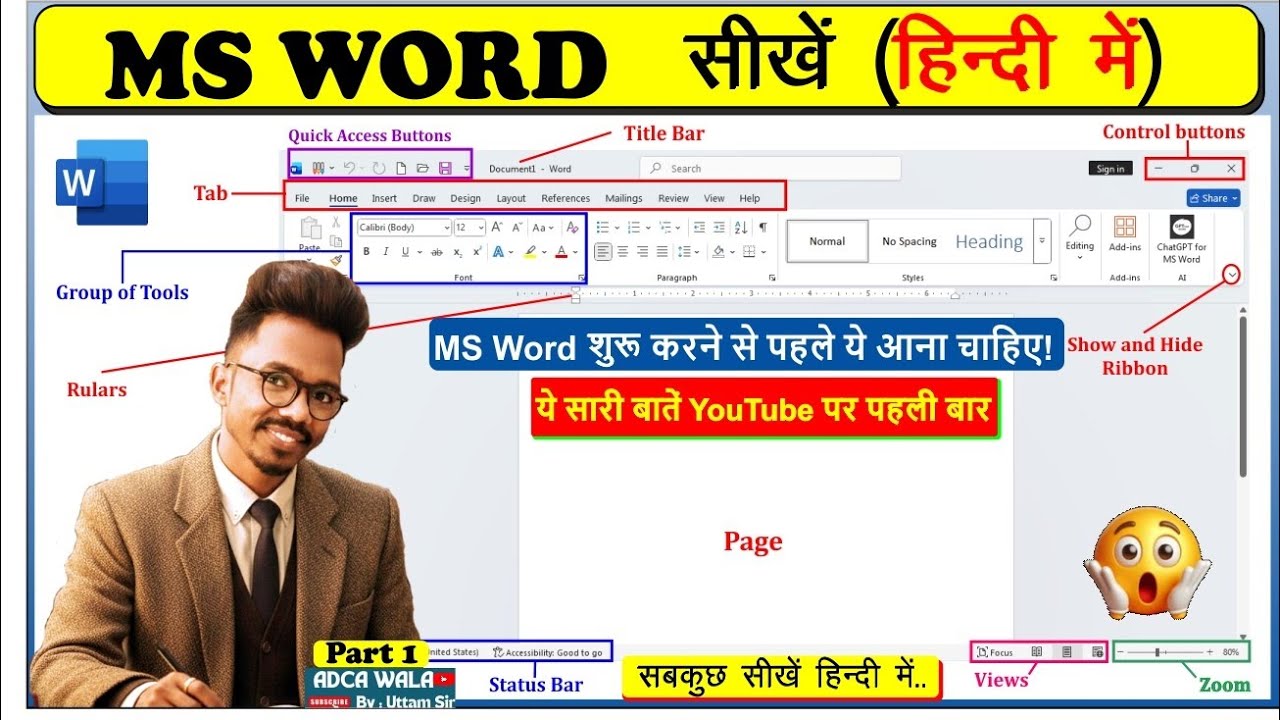Click the zoom in plus icon
This screenshot has height=720, width=1280.
(x=1210, y=652)
